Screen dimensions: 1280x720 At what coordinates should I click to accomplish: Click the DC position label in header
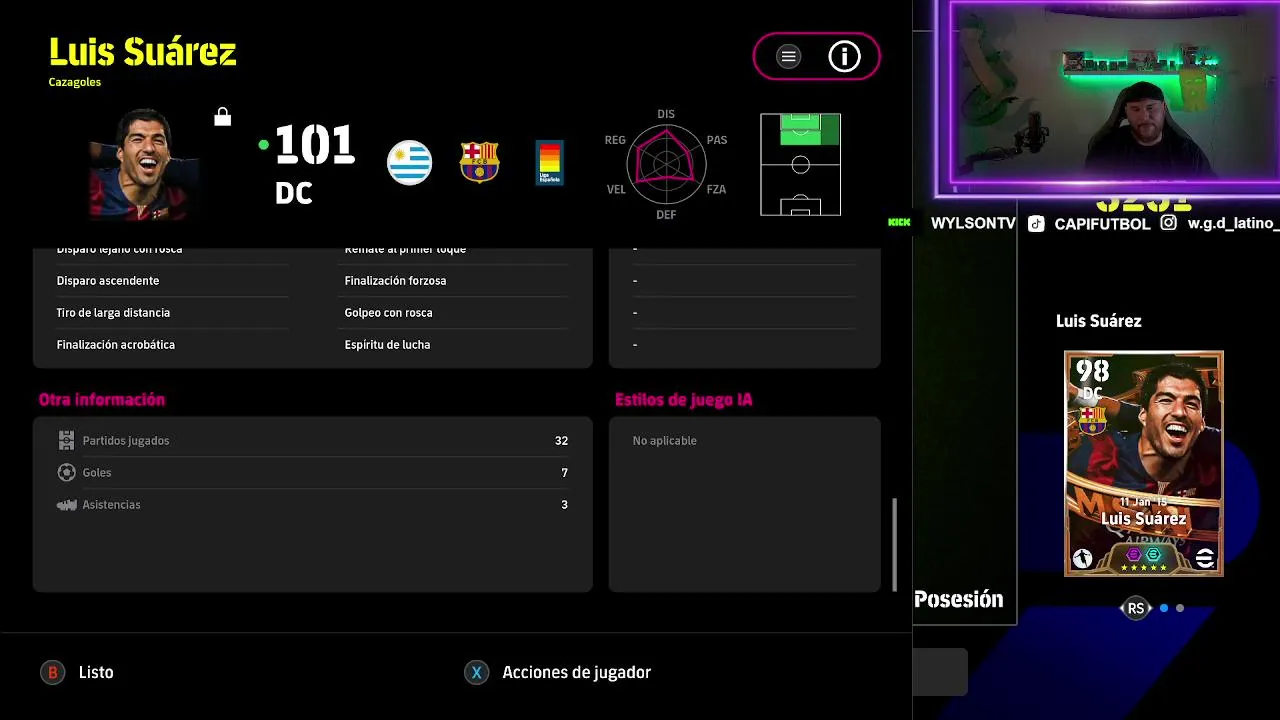tap(294, 192)
